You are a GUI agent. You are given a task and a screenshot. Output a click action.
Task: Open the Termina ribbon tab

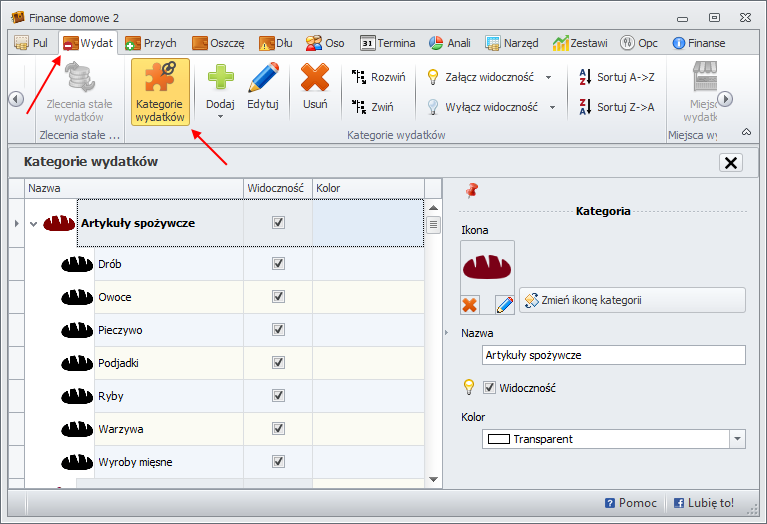[x=387, y=43]
